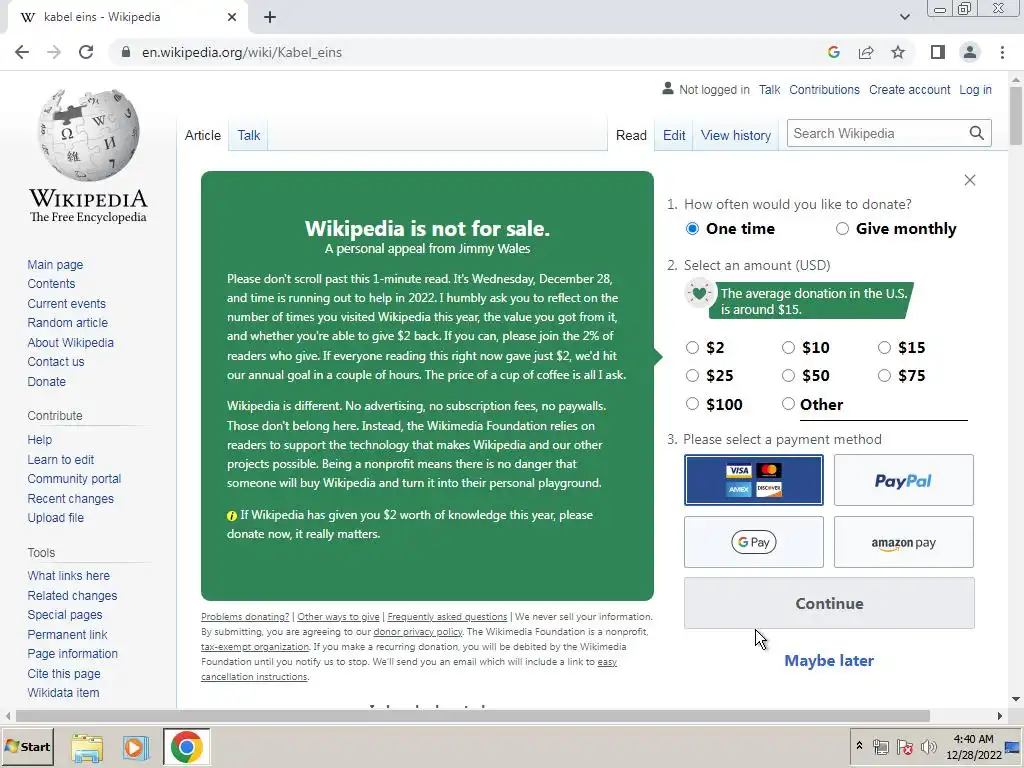The width and height of the screenshot is (1024, 768).
Task: Open Main page sidebar link
Action: coord(55,264)
